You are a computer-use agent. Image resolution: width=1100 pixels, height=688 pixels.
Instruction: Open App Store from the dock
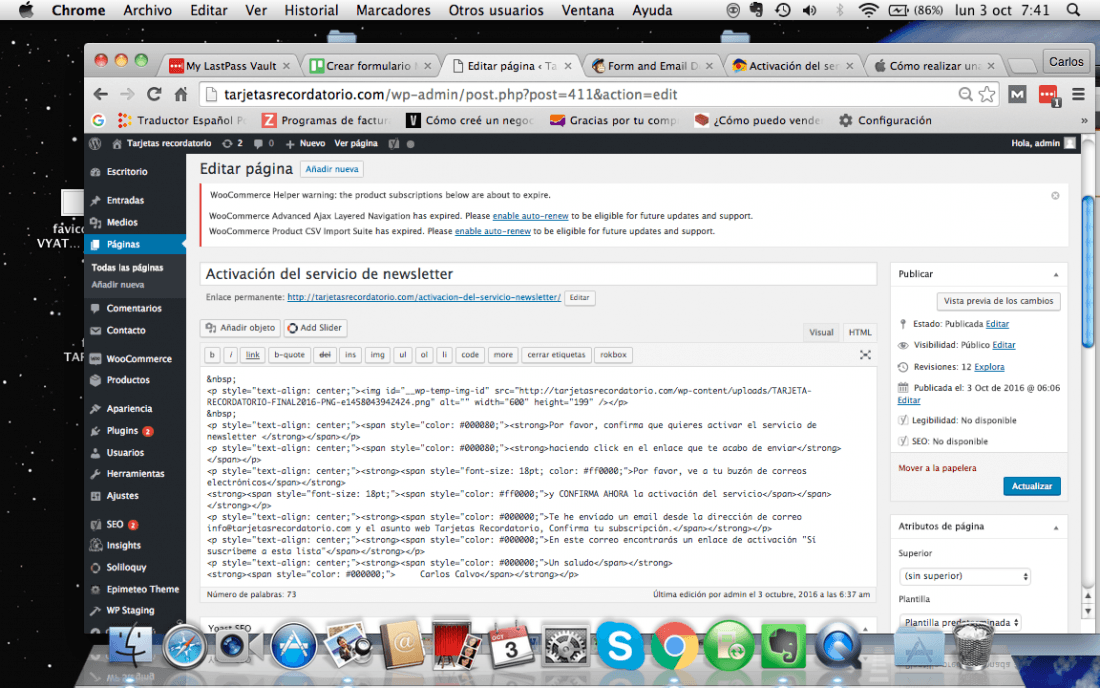pyautogui.click(x=293, y=645)
